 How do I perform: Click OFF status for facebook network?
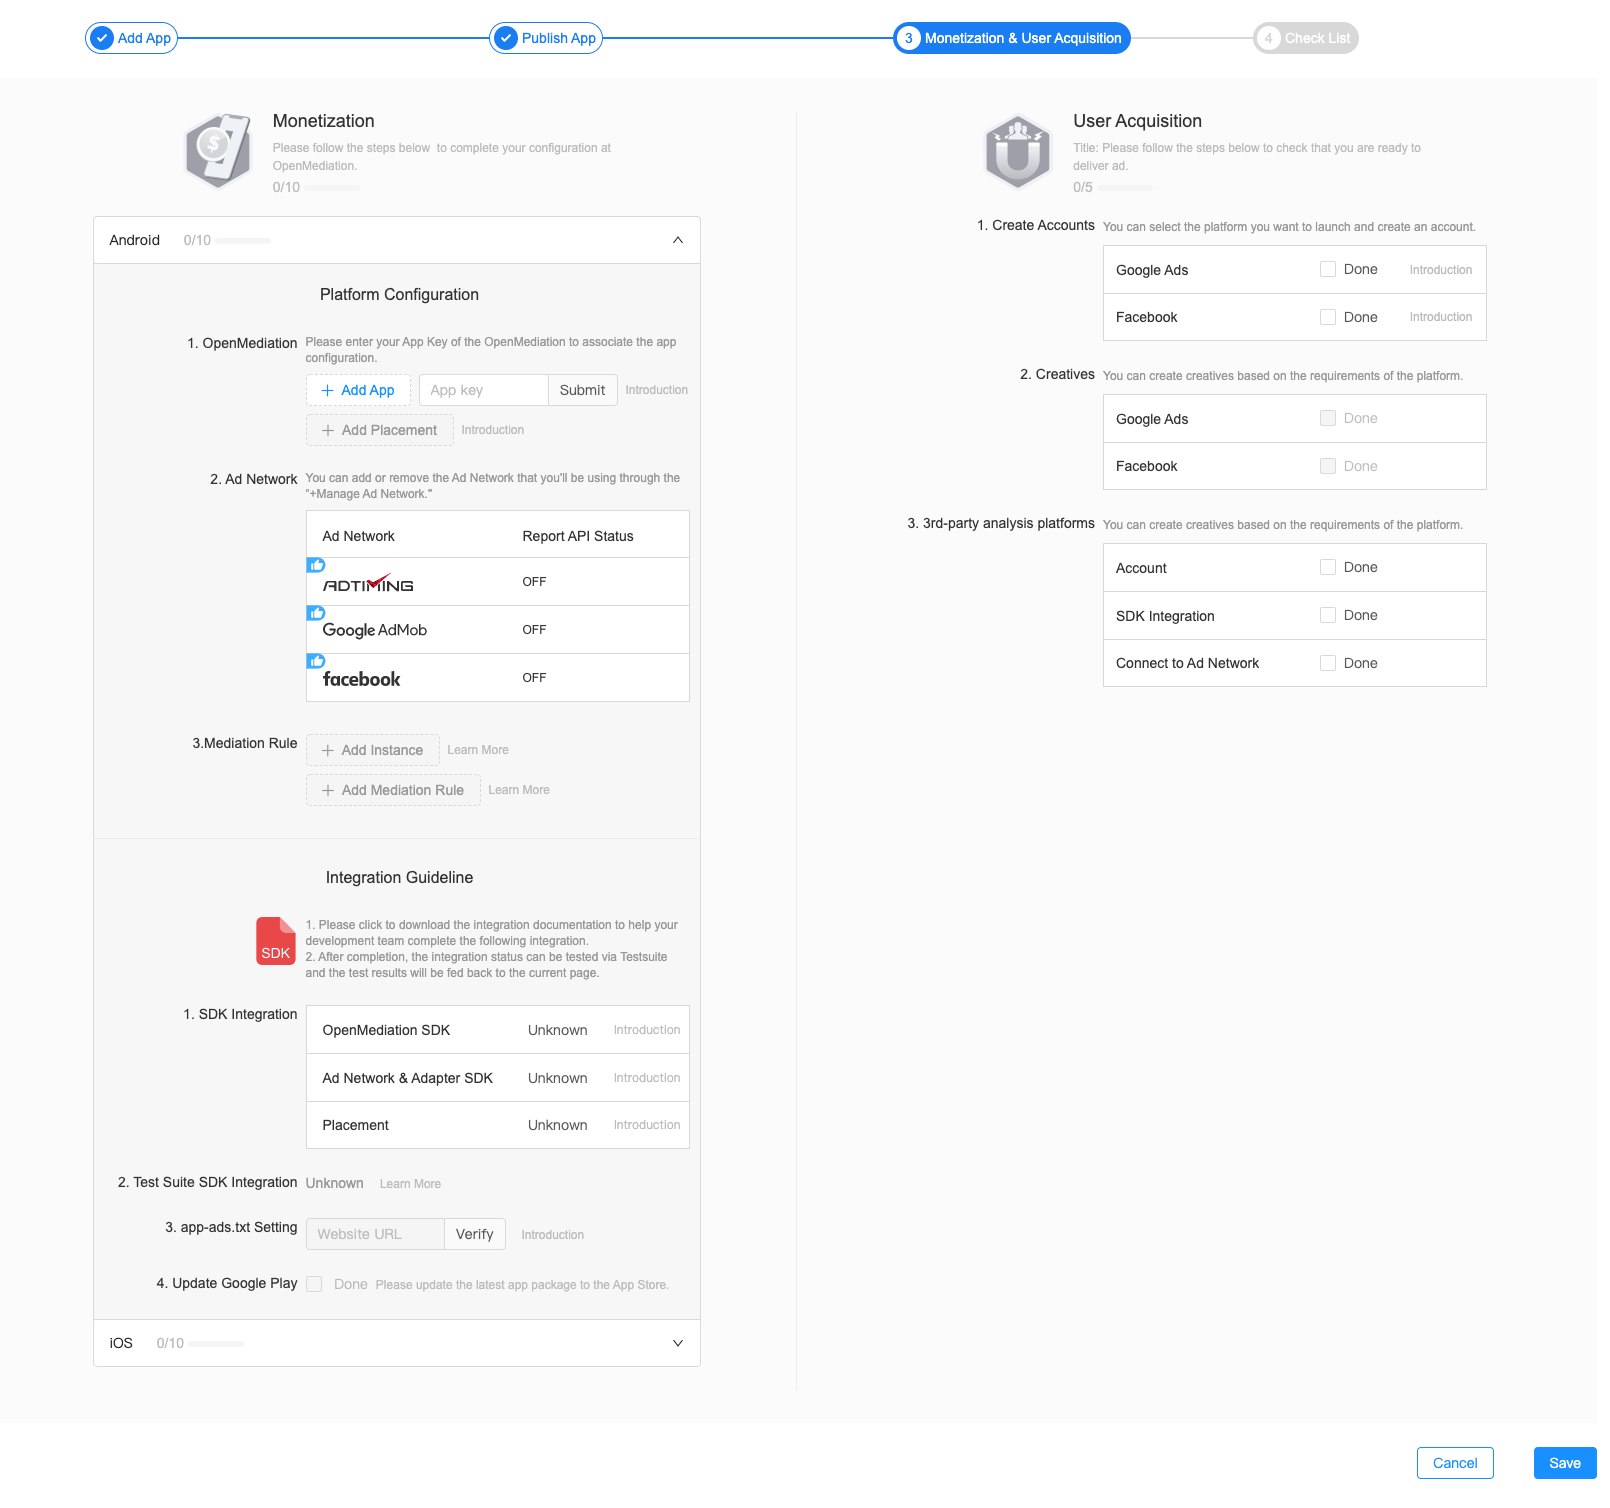point(534,678)
